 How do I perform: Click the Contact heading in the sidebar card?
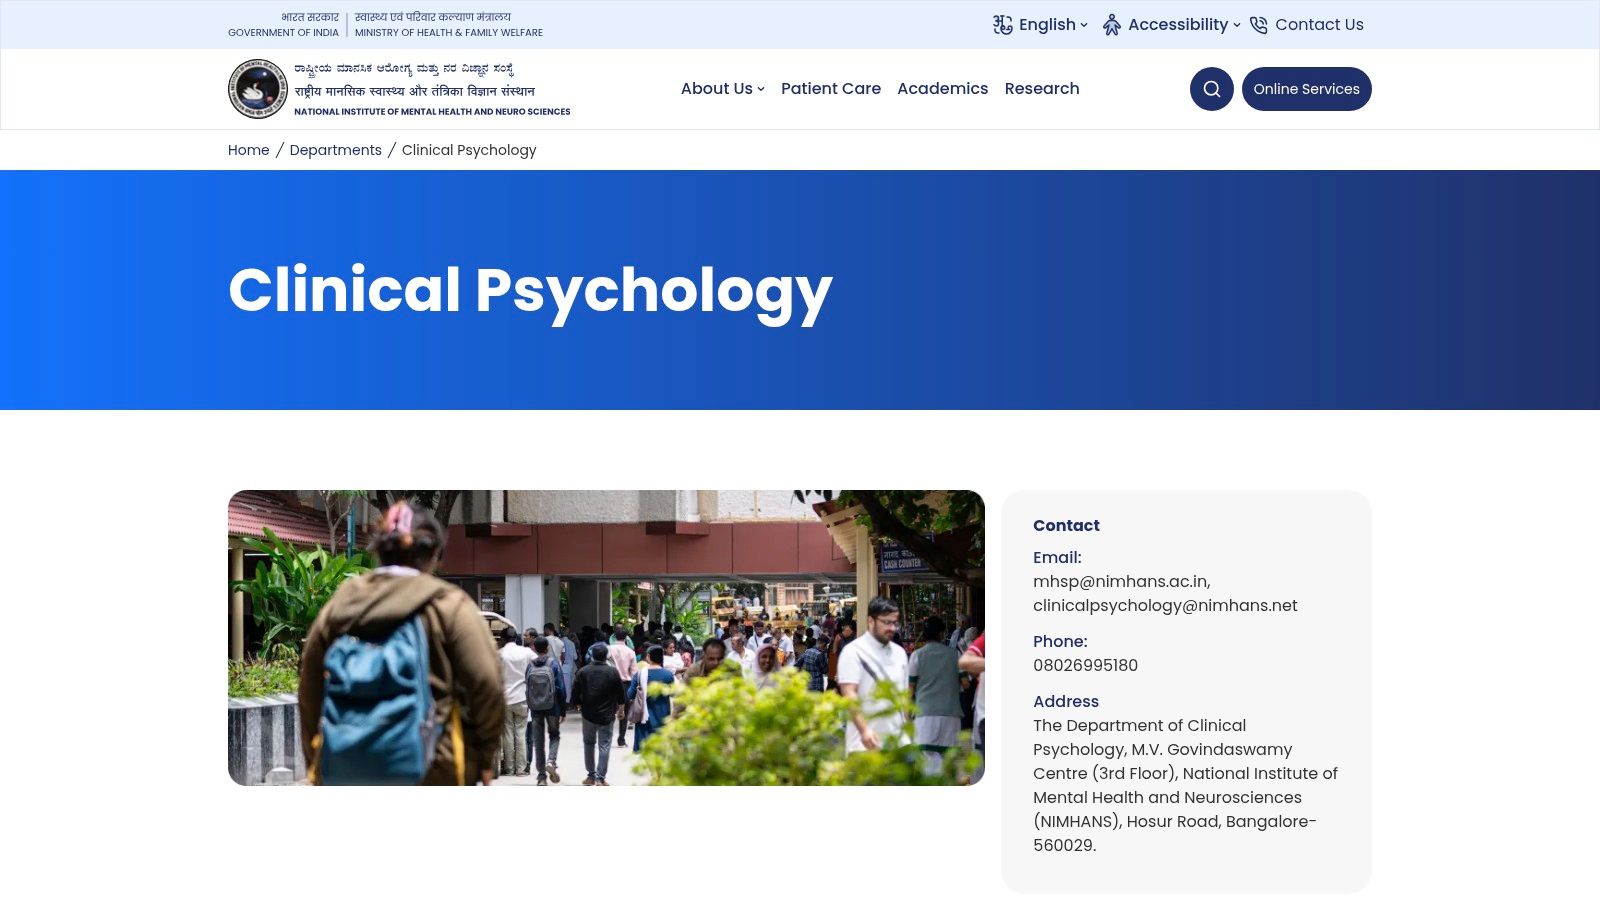[x=1066, y=526]
